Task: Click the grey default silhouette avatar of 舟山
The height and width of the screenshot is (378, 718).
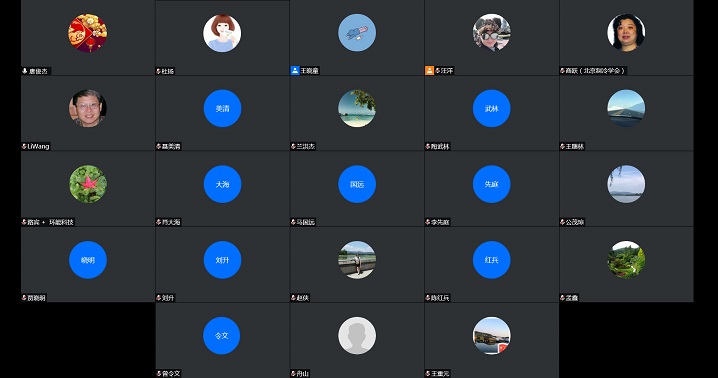Action: 357,335
